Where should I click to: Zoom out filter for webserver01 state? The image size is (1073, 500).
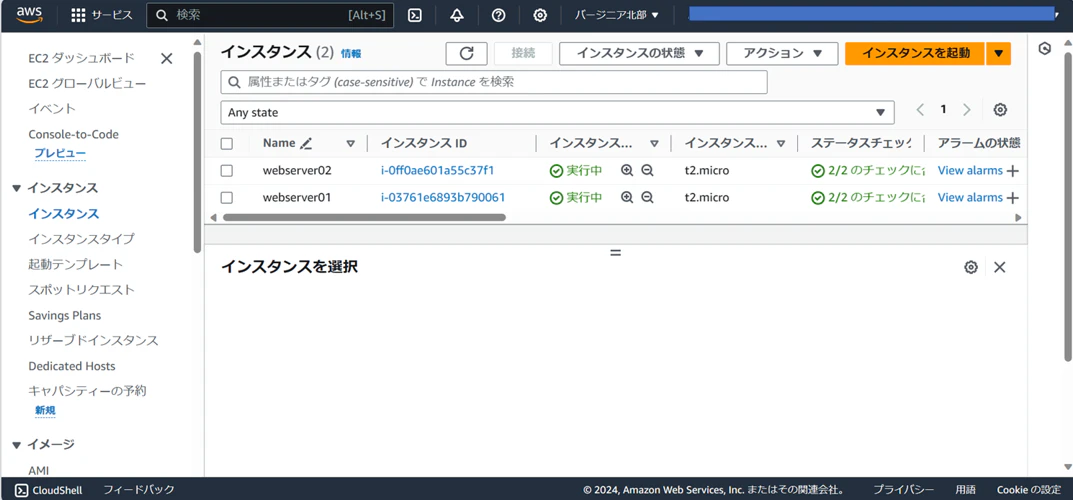pos(647,198)
